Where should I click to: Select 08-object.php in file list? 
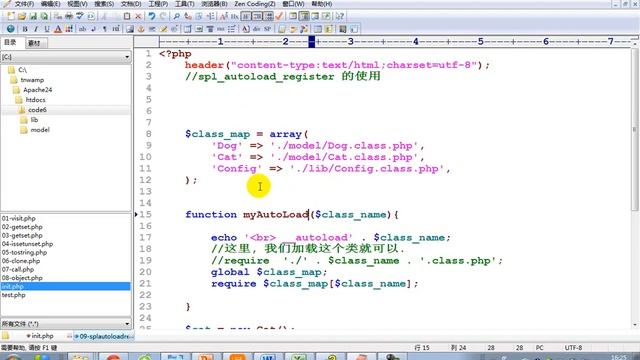[22, 278]
